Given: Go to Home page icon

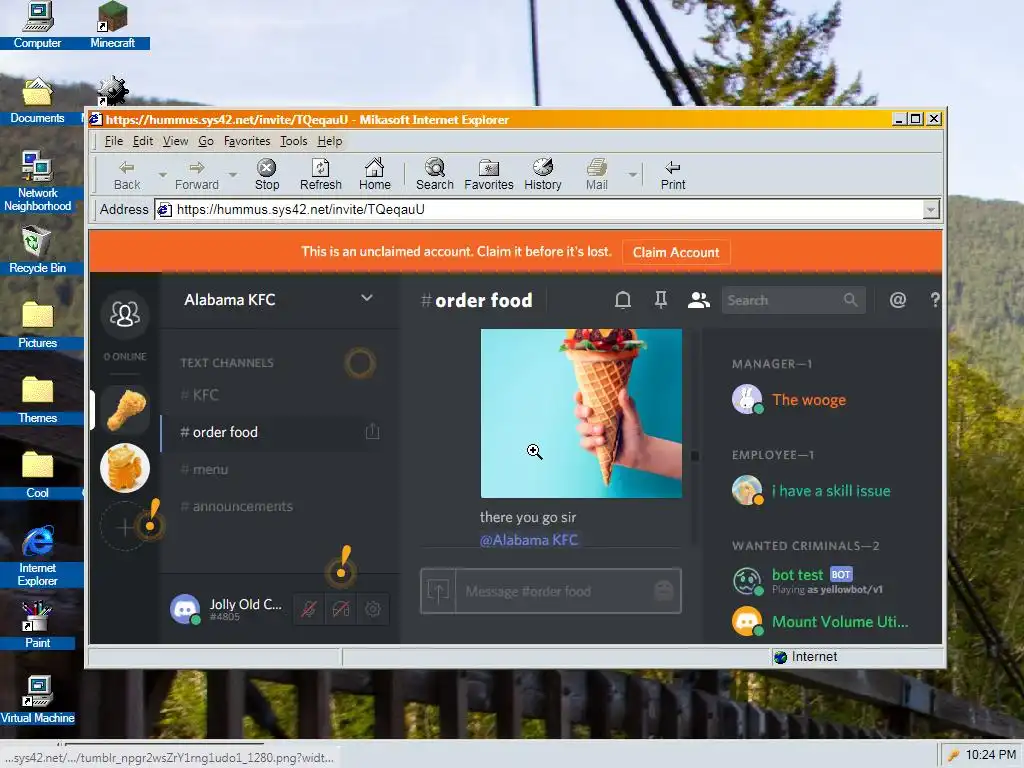Looking at the screenshot, I should tap(374, 175).
